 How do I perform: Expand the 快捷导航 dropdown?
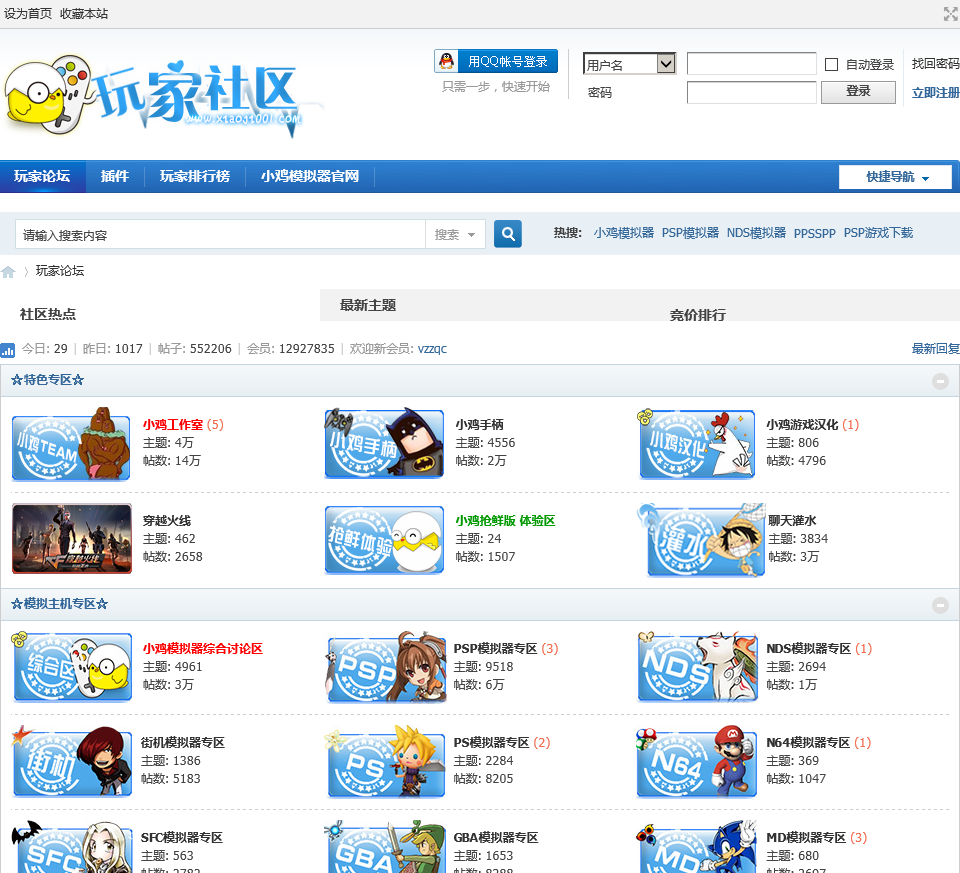[x=896, y=177]
